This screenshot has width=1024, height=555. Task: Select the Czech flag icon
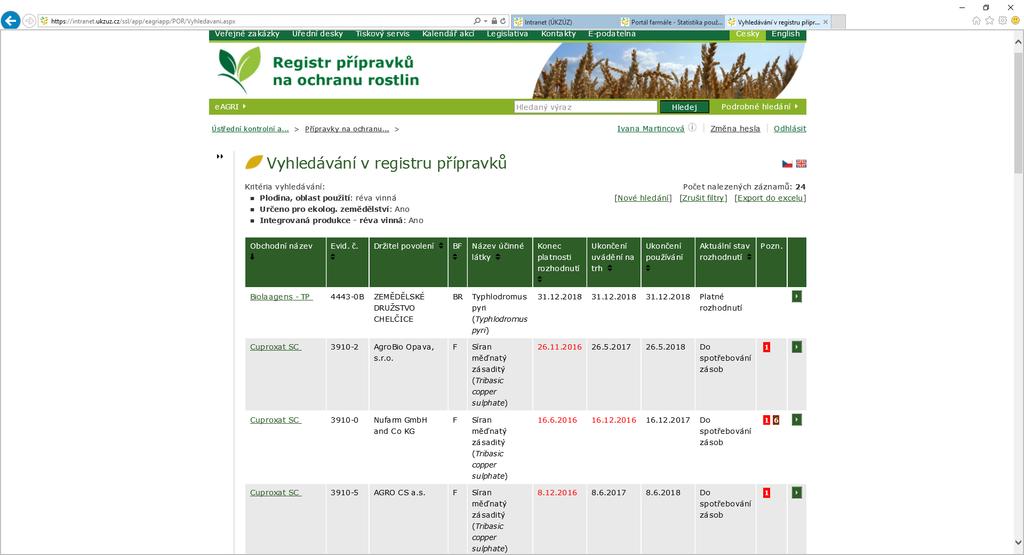787,164
